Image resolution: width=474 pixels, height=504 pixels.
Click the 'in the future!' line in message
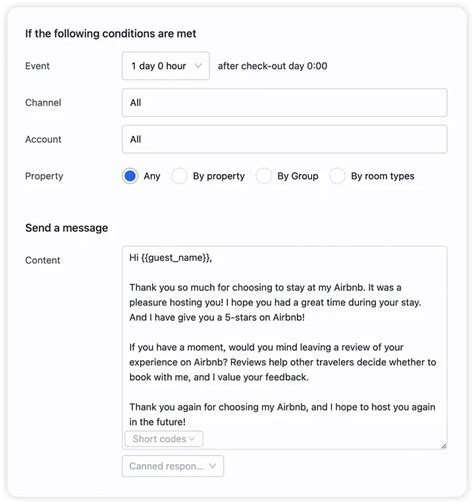point(157,422)
